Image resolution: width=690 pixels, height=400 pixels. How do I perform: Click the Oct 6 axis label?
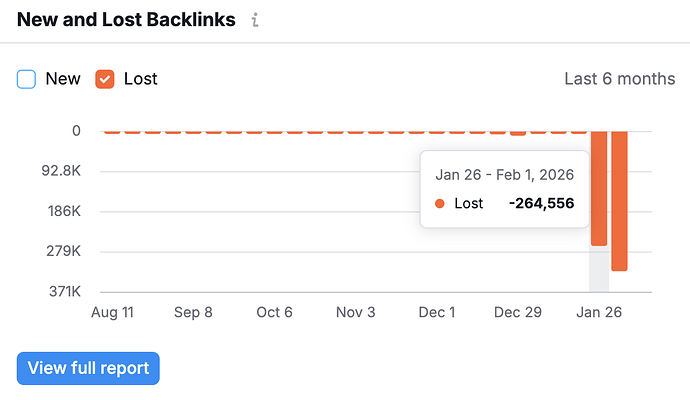274,313
